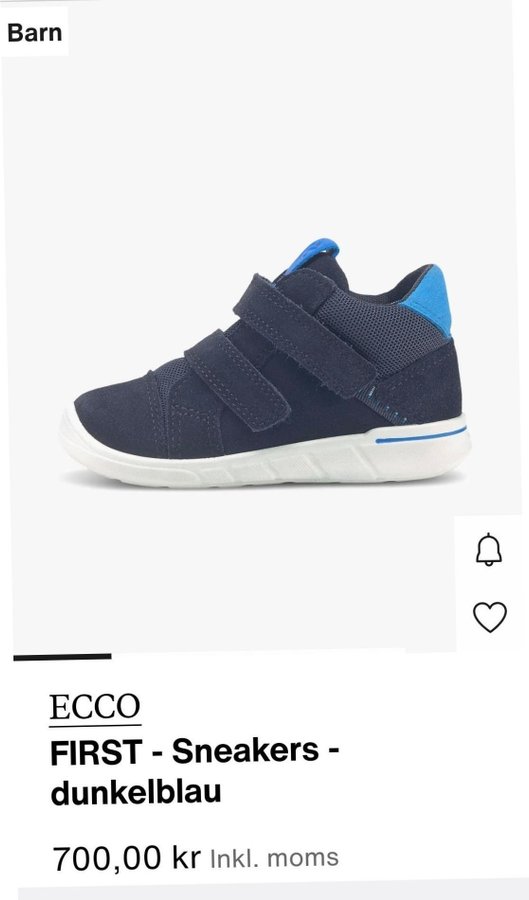The image size is (529, 900).
Task: Click the word Sneakers in product name
Action: click(x=245, y=750)
